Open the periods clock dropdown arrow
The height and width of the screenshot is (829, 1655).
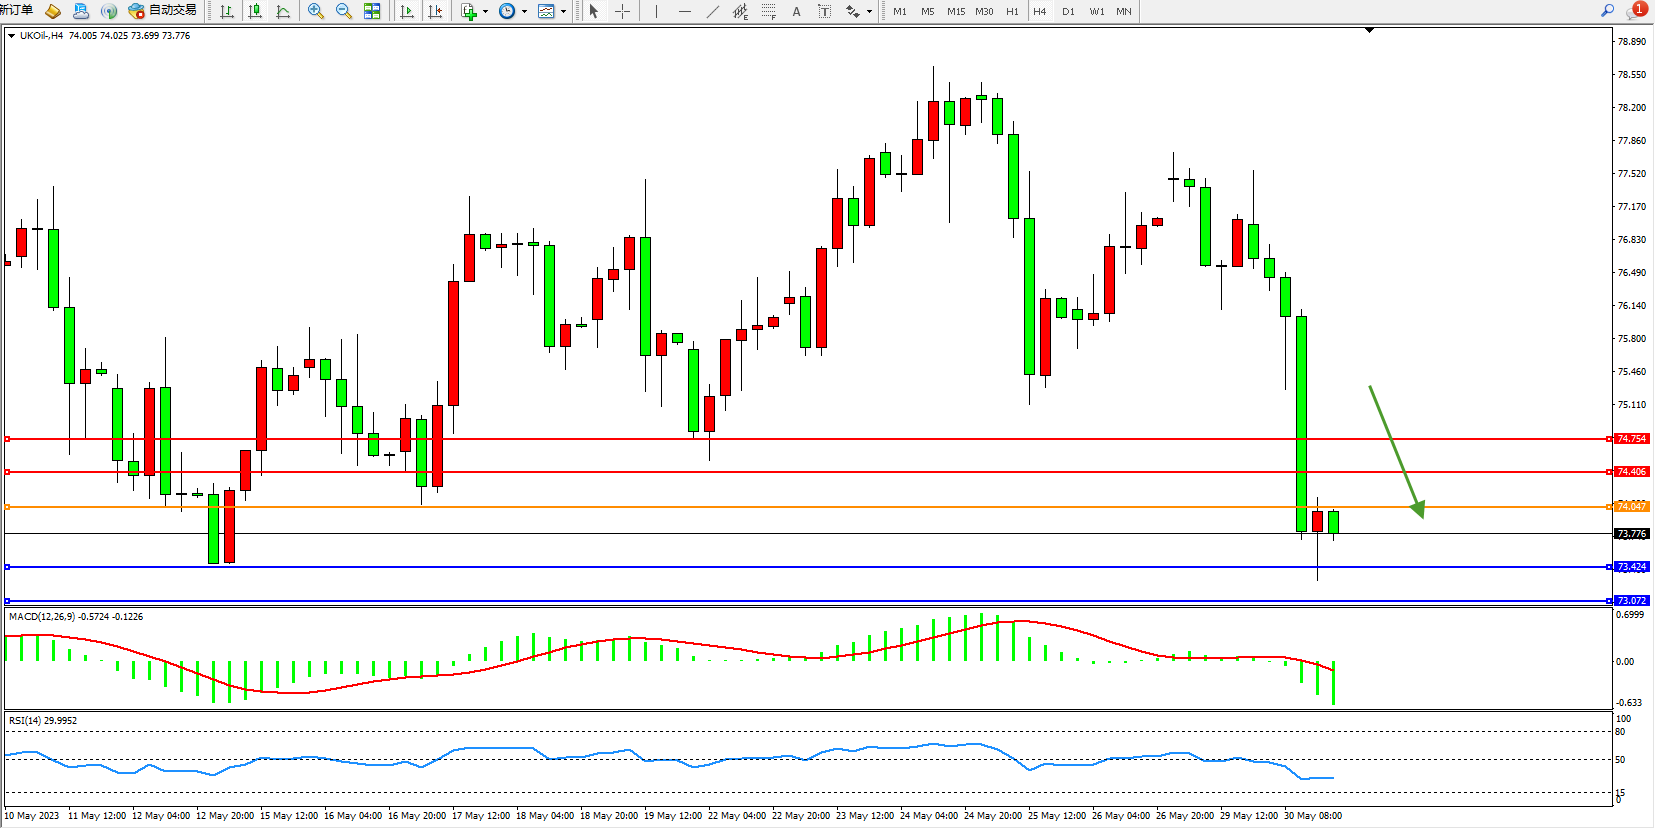click(x=524, y=12)
